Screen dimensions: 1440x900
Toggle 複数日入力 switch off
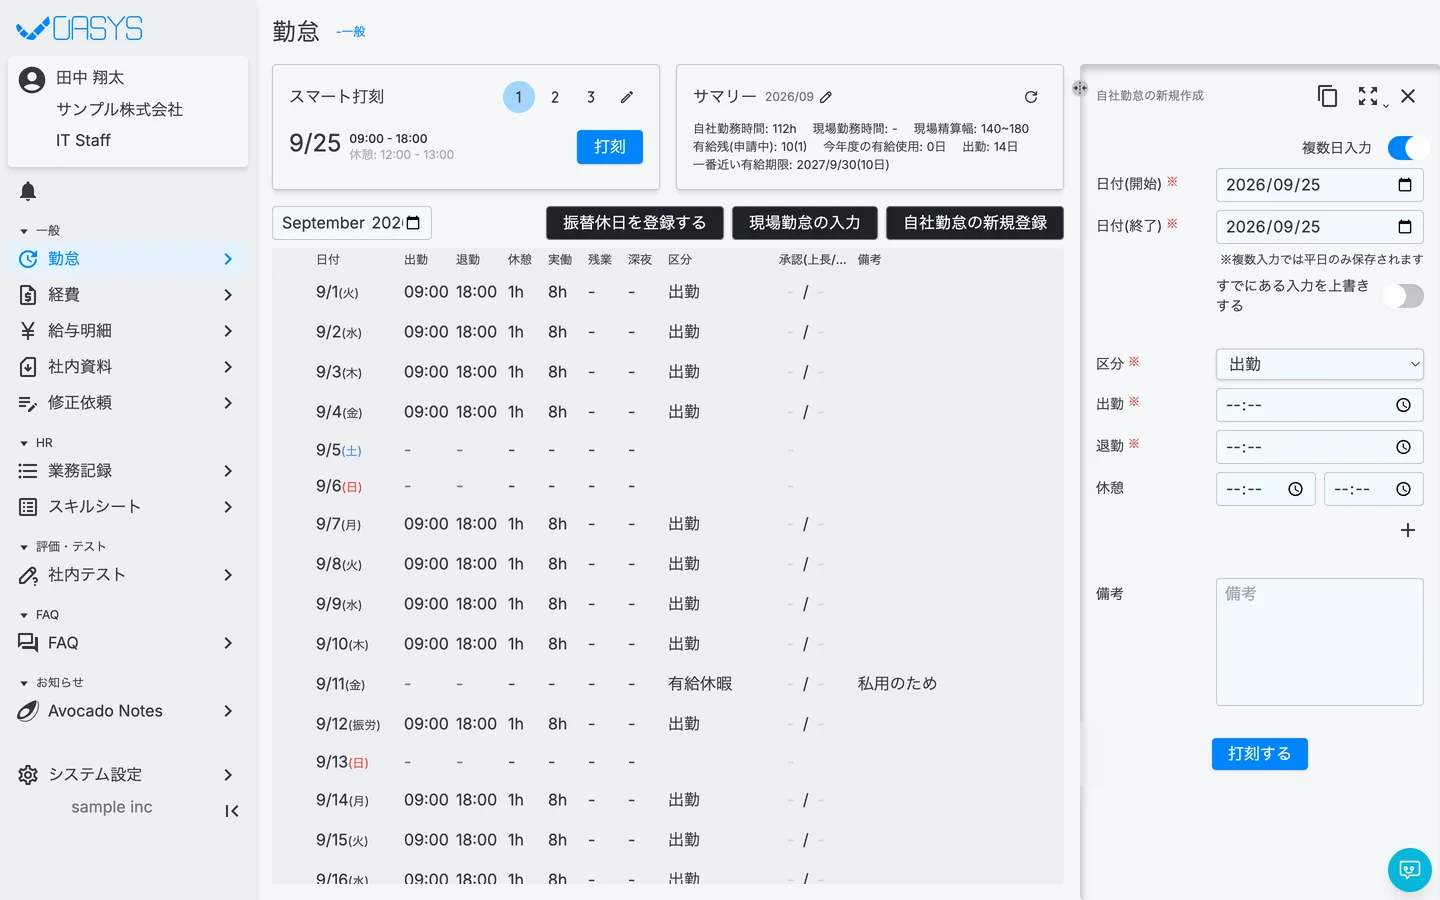1408,148
